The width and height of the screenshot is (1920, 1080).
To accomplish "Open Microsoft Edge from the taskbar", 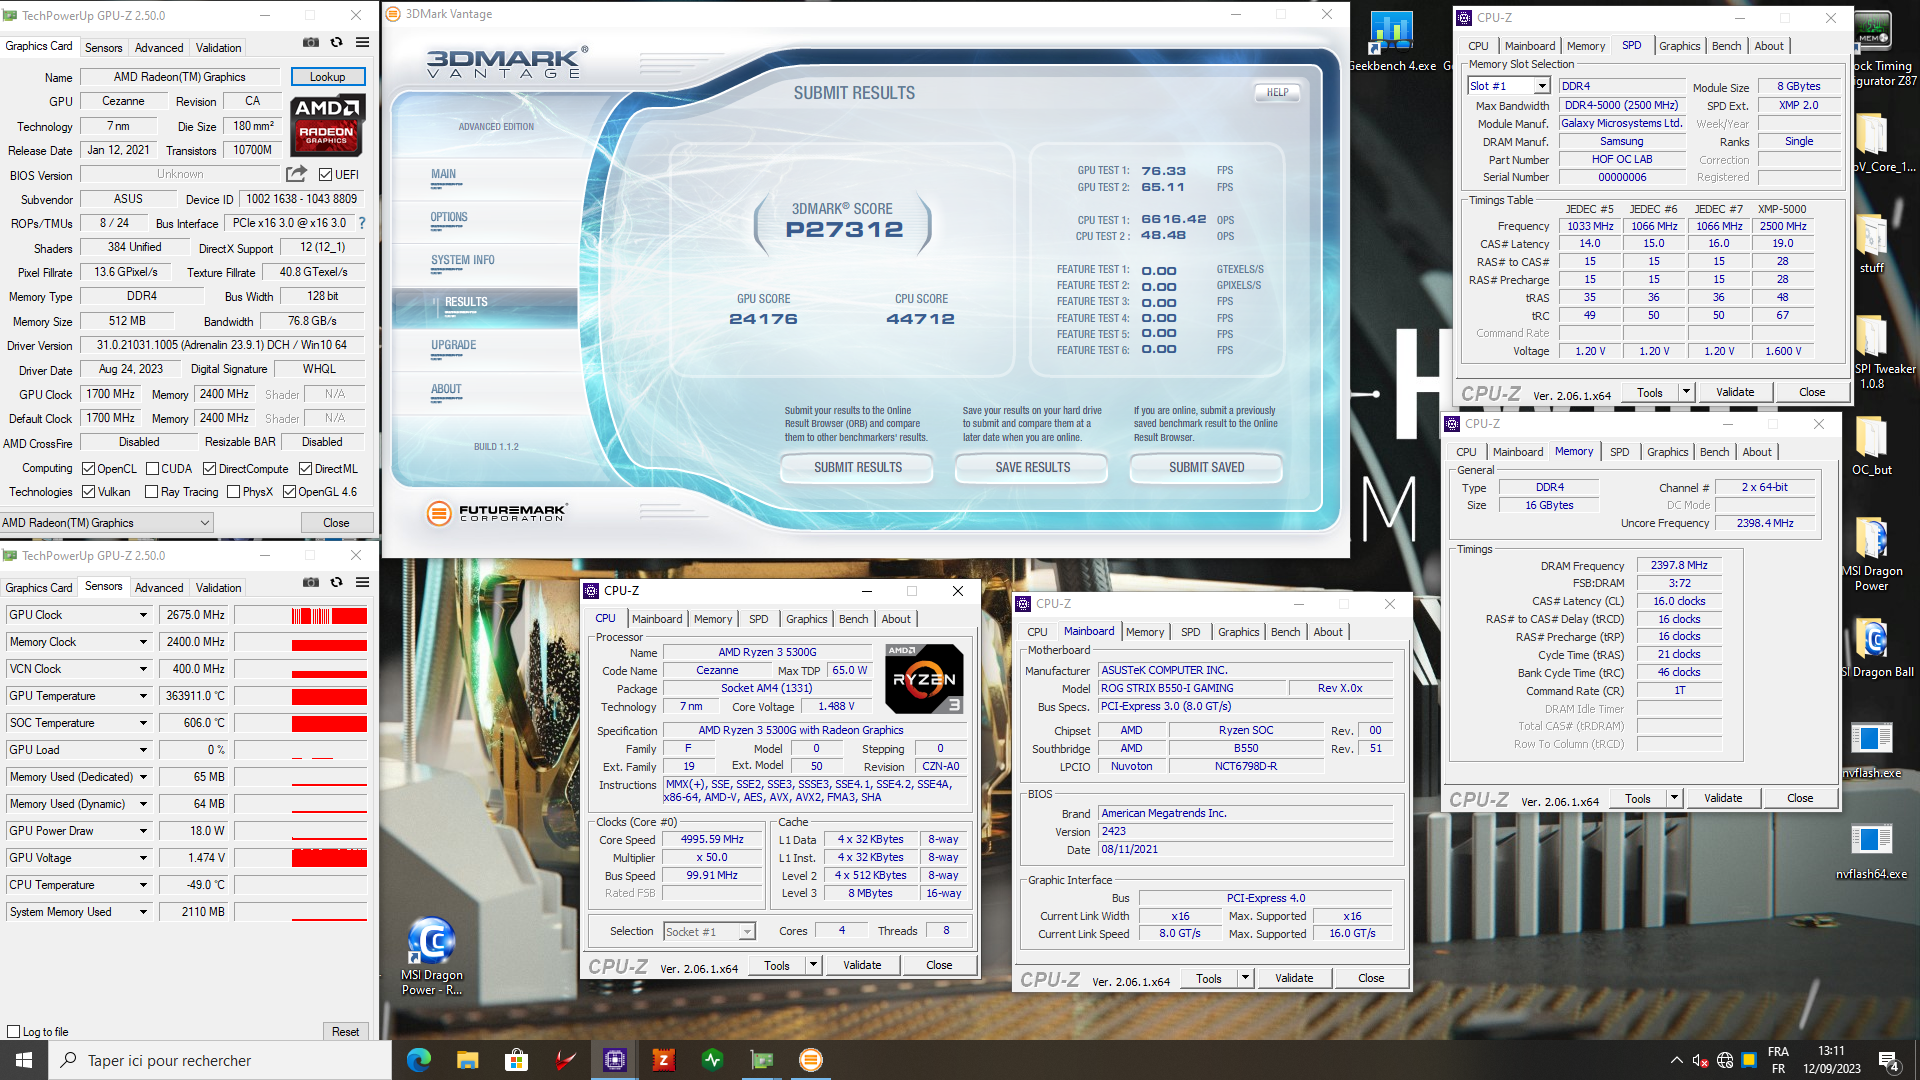I will [419, 1060].
